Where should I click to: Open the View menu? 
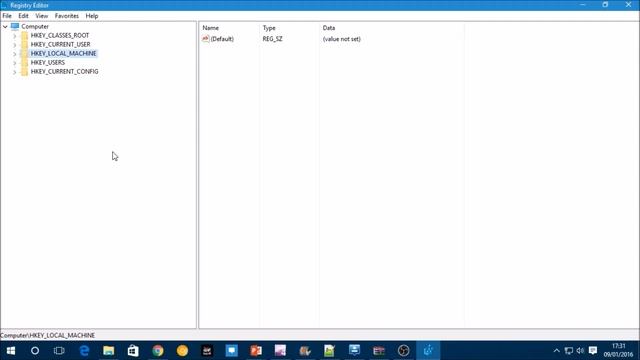42,16
